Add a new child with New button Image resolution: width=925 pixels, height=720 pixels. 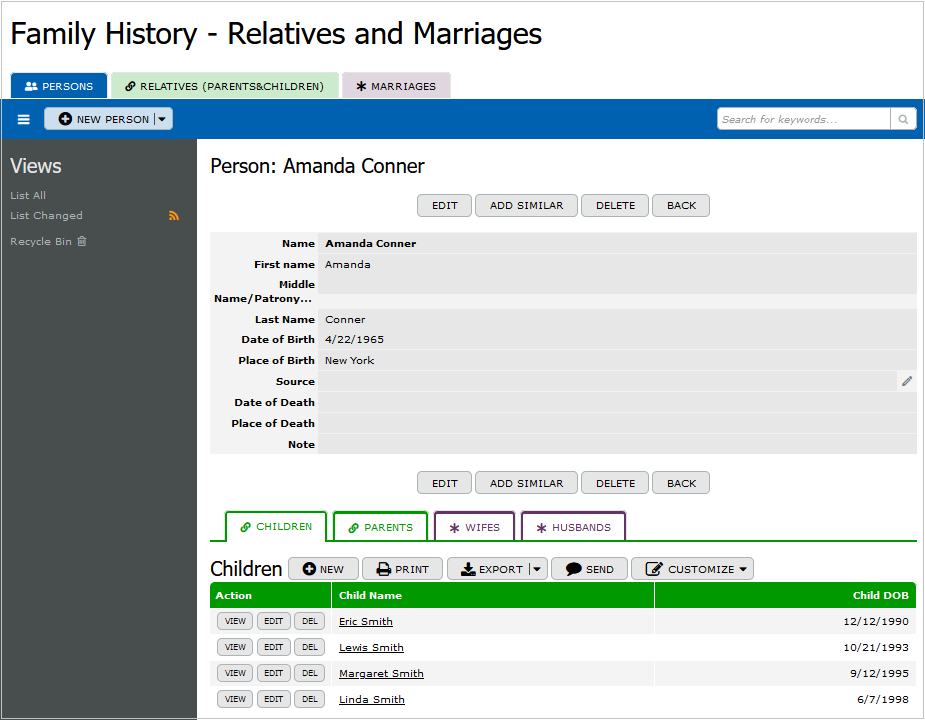point(323,569)
